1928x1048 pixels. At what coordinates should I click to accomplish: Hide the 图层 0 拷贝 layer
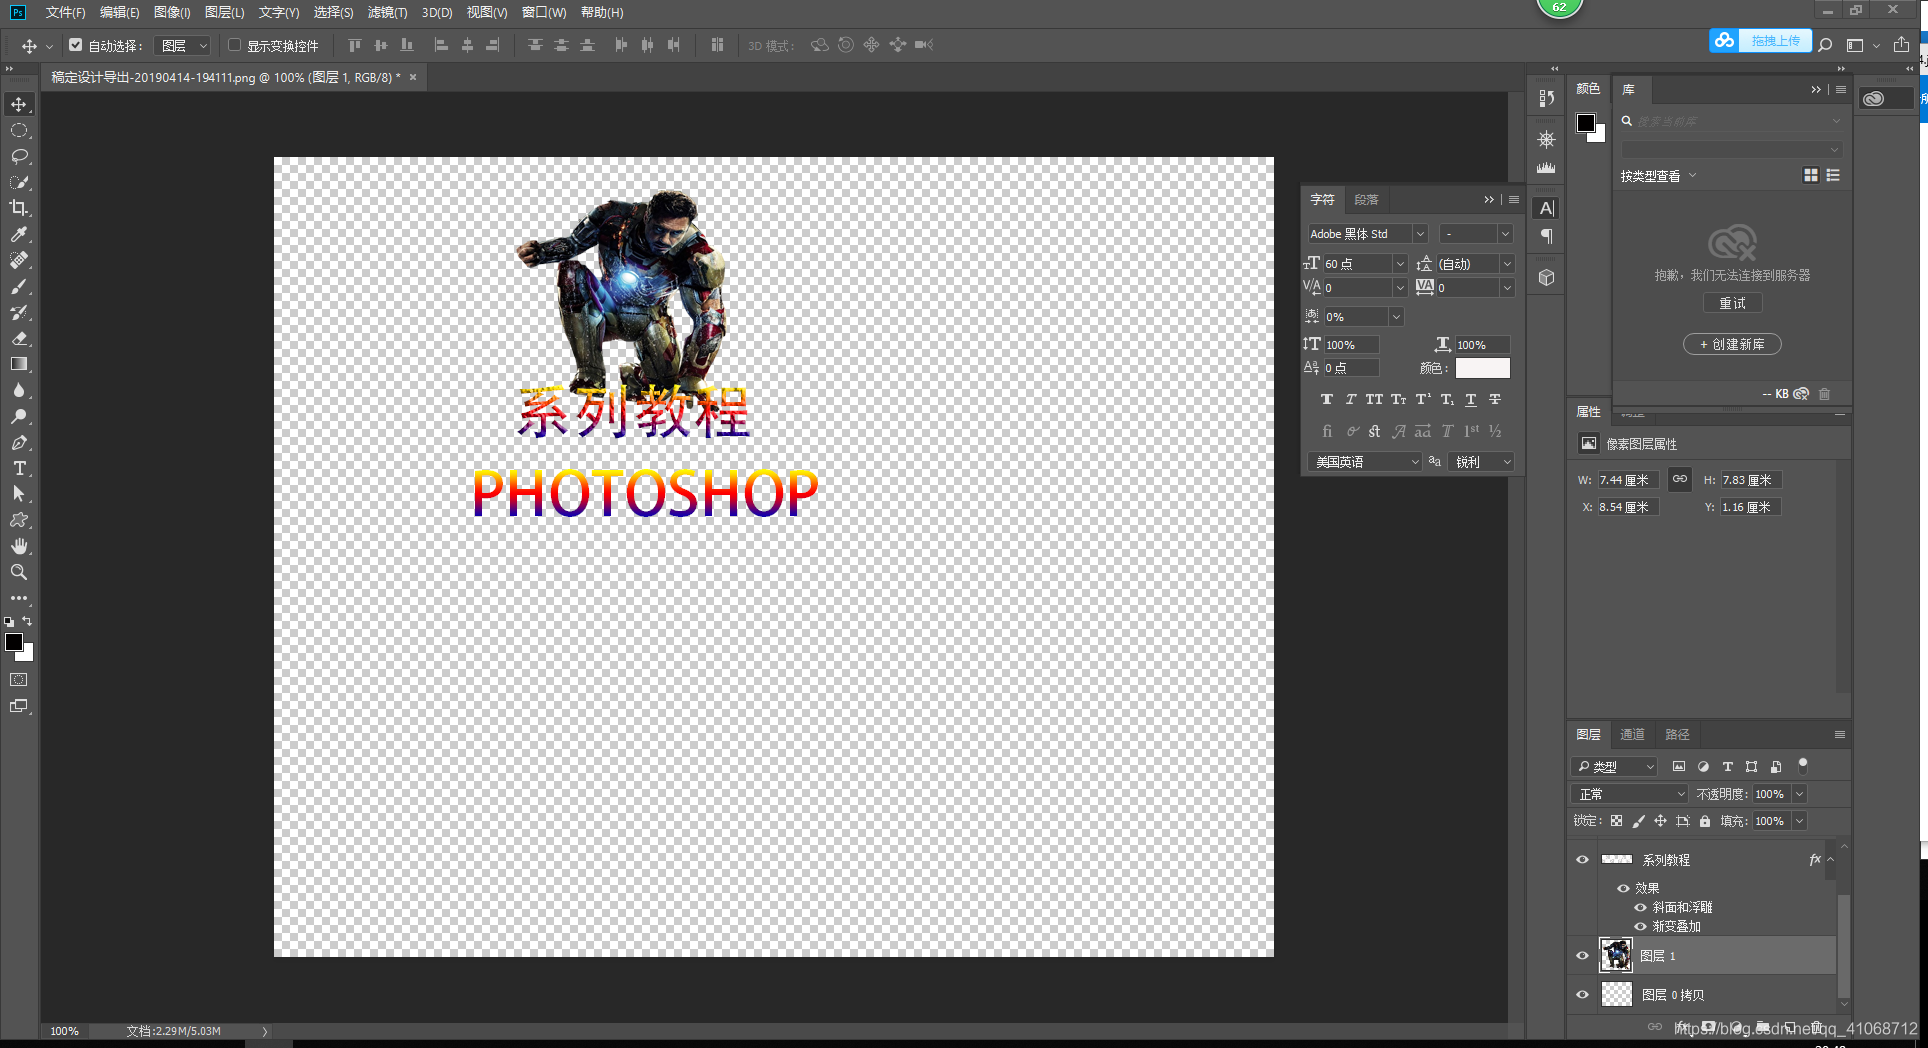pos(1582,995)
